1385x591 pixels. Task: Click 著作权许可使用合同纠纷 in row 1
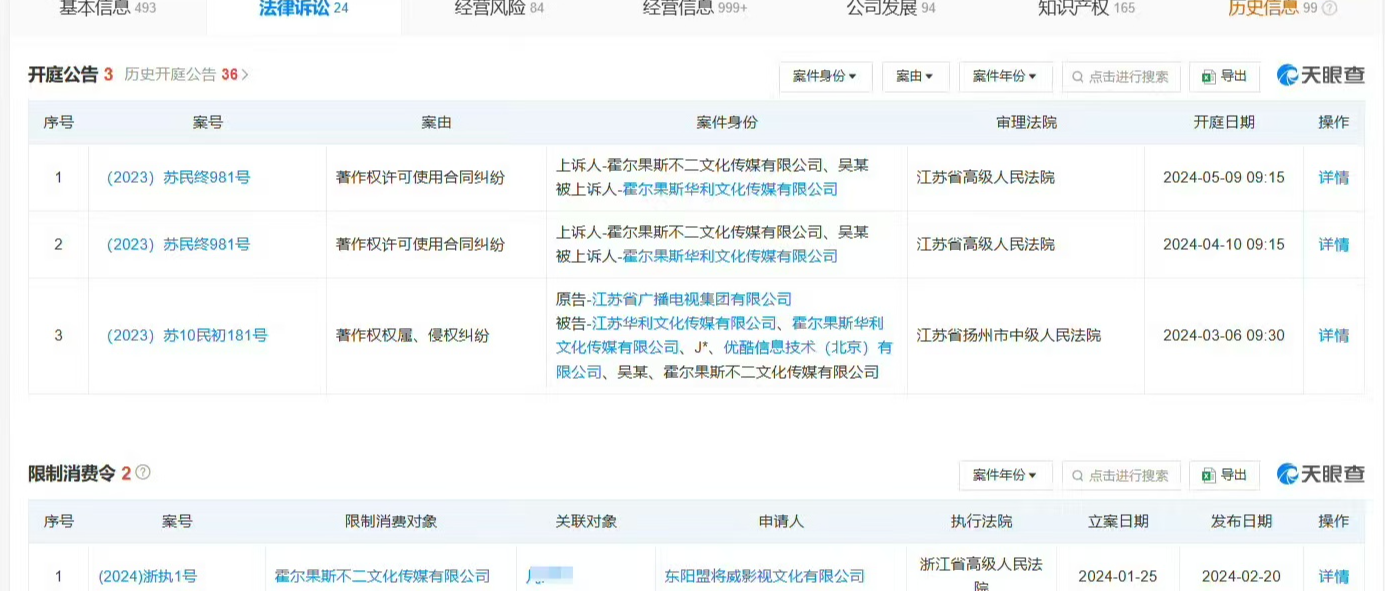pyautogui.click(x=420, y=178)
